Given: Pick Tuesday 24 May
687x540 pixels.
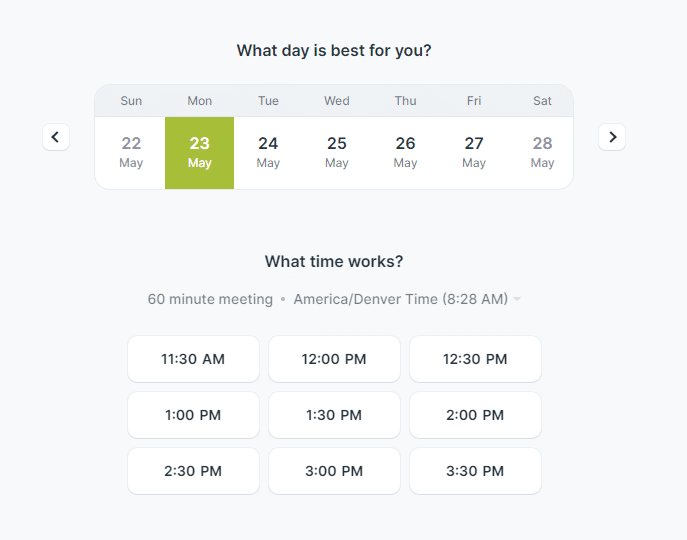Looking at the screenshot, I should 268,153.
